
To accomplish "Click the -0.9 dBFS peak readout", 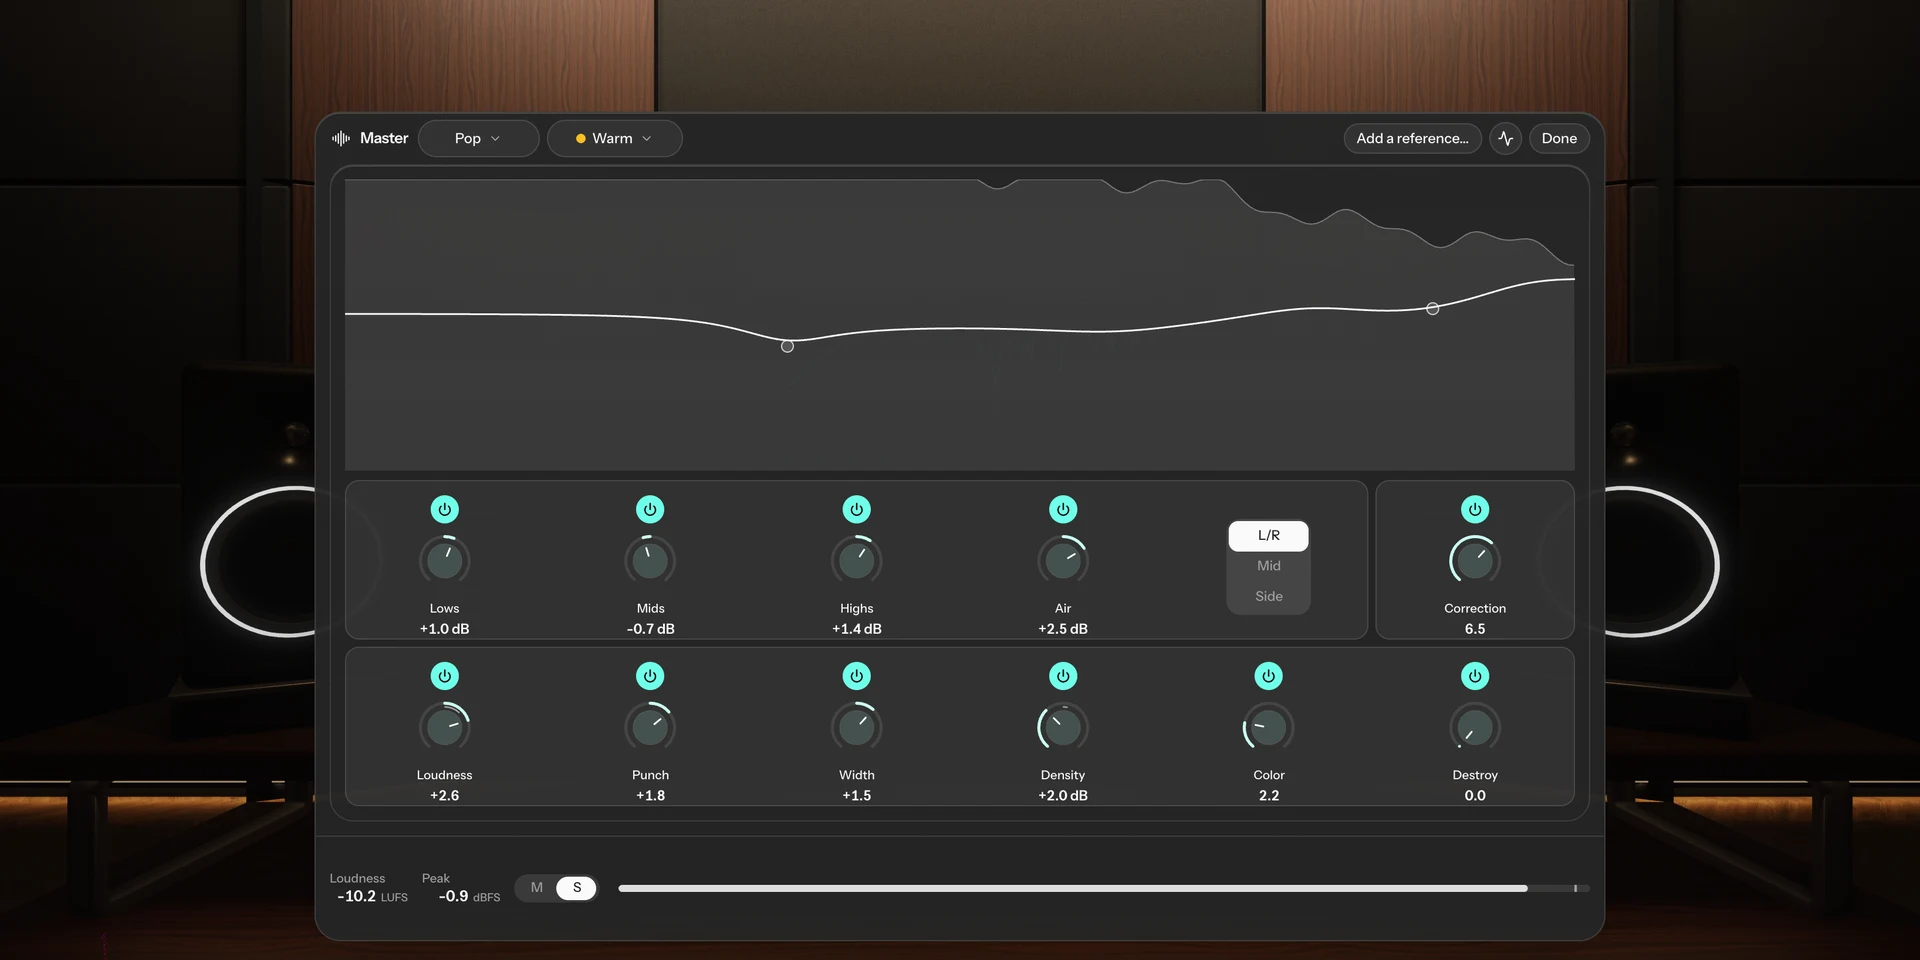I will pyautogui.click(x=469, y=896).
